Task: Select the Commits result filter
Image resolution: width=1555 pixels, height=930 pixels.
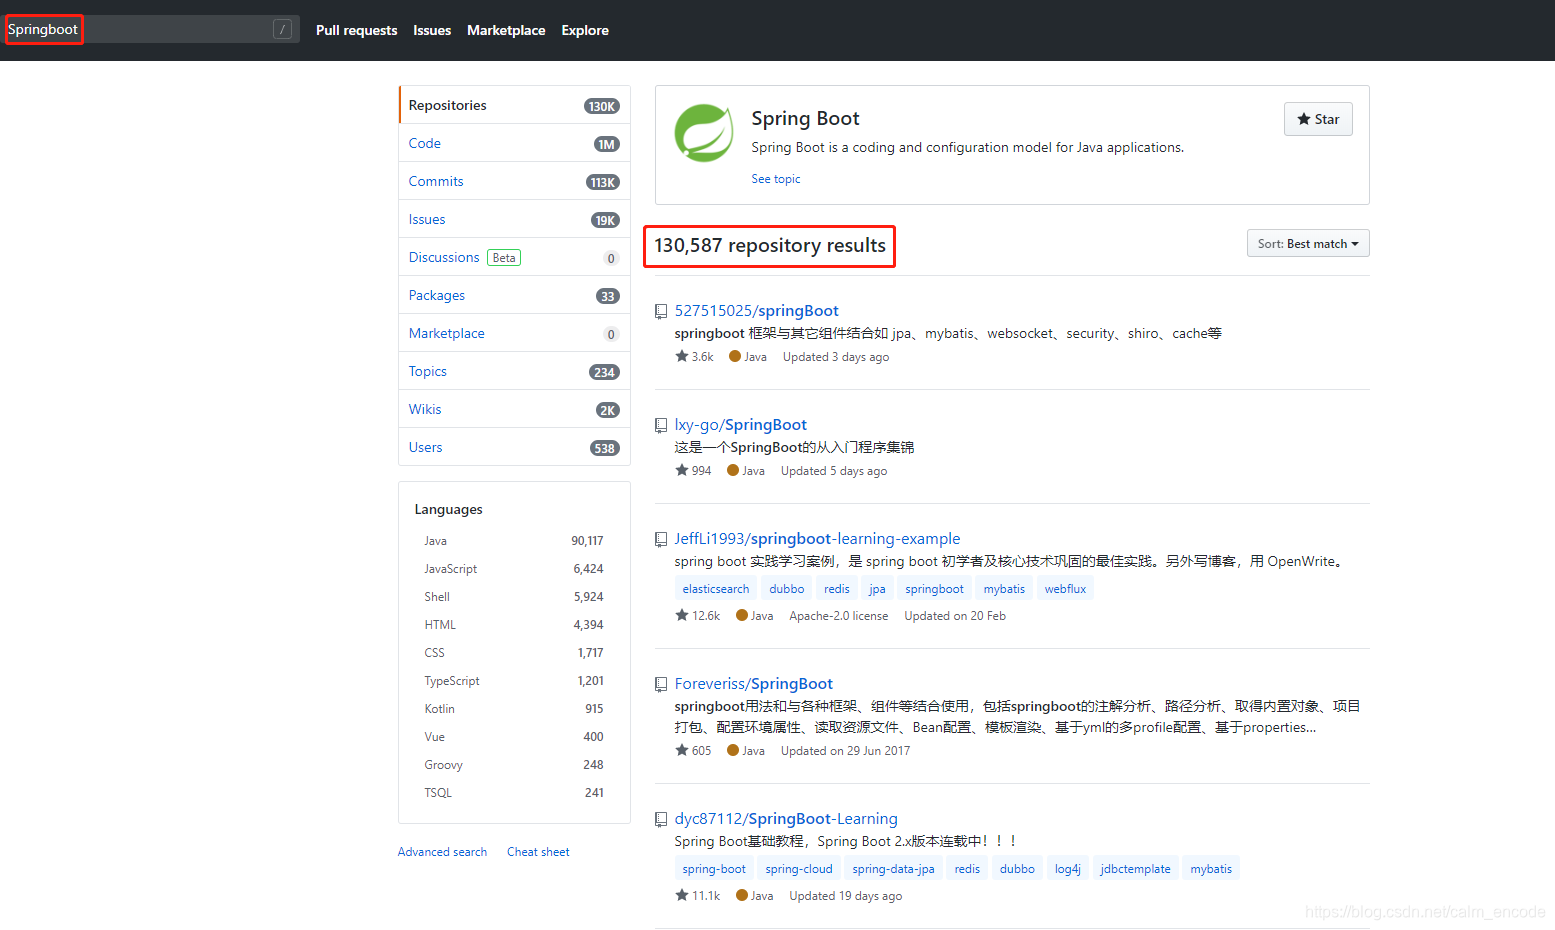Action: [x=515, y=181]
